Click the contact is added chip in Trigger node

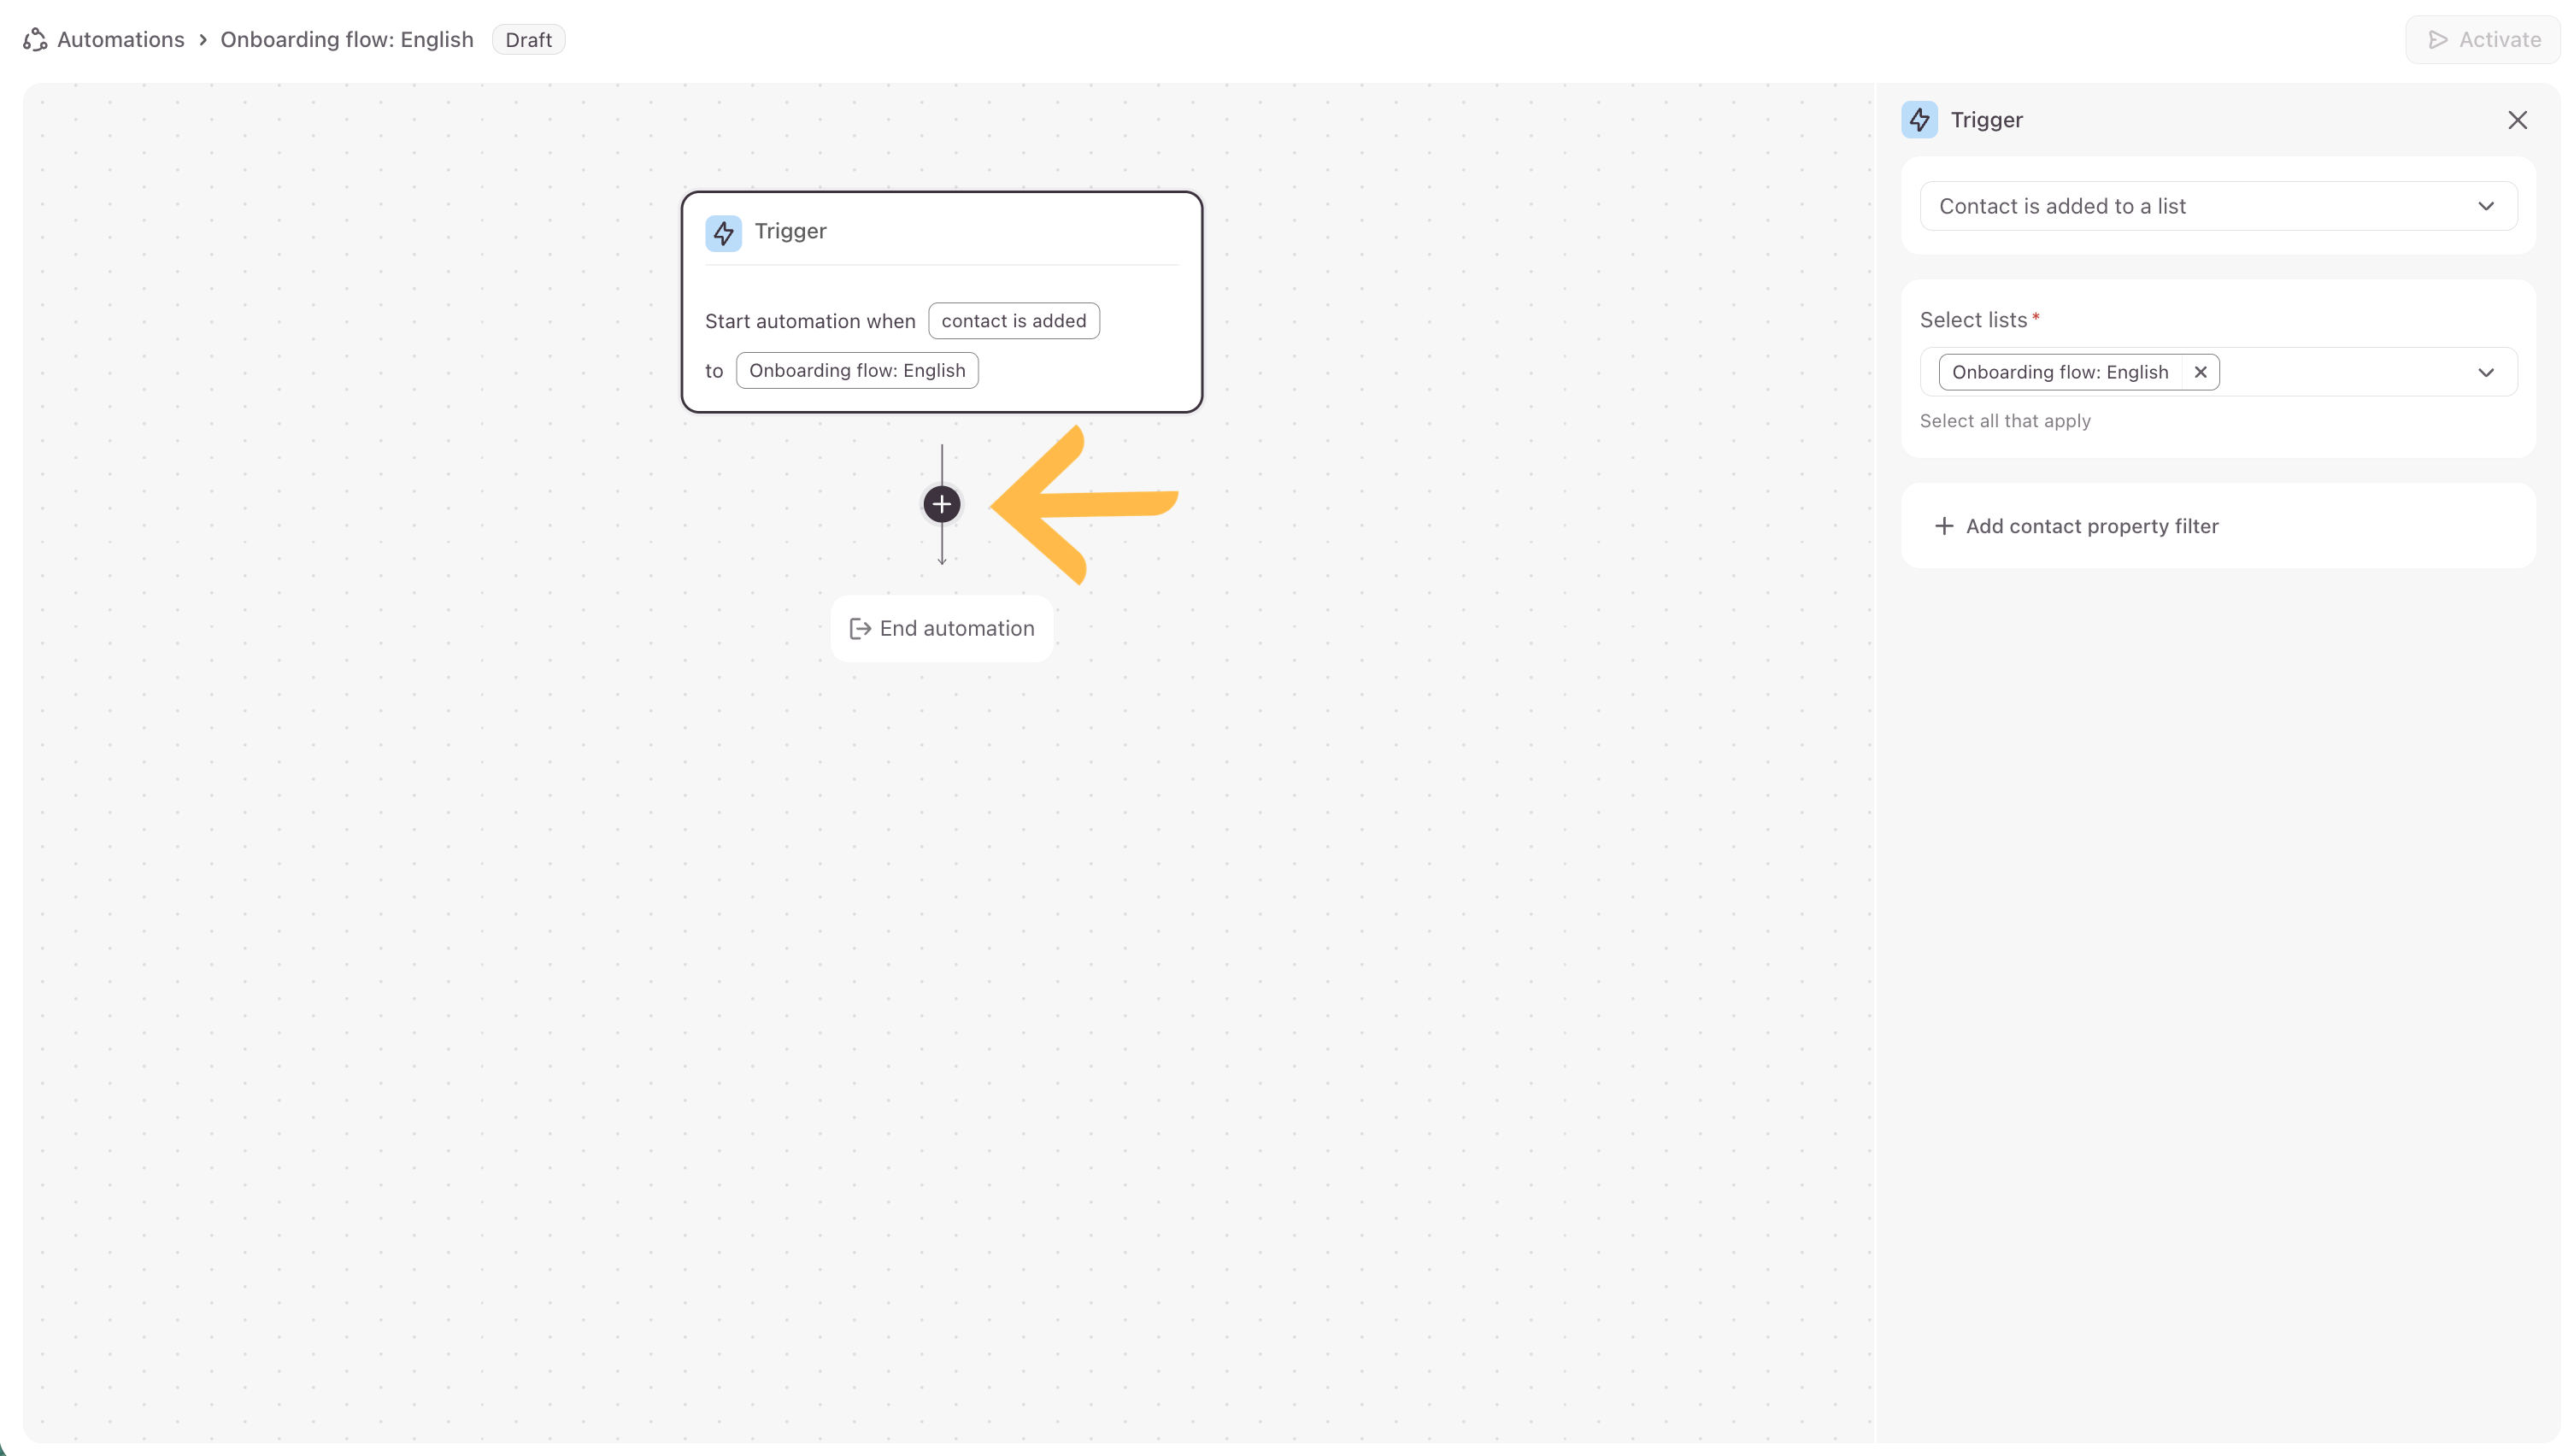(1013, 321)
